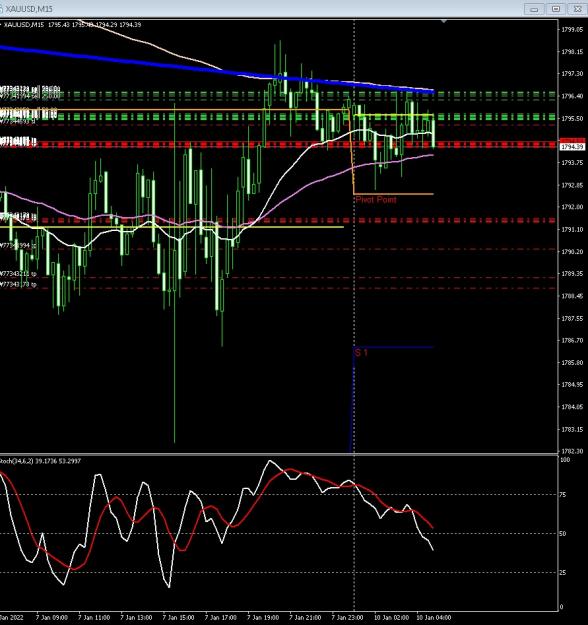Click the 7 Jan 19:00 time label
The height and width of the screenshot is (625, 588).
pyautogui.click(x=263, y=618)
